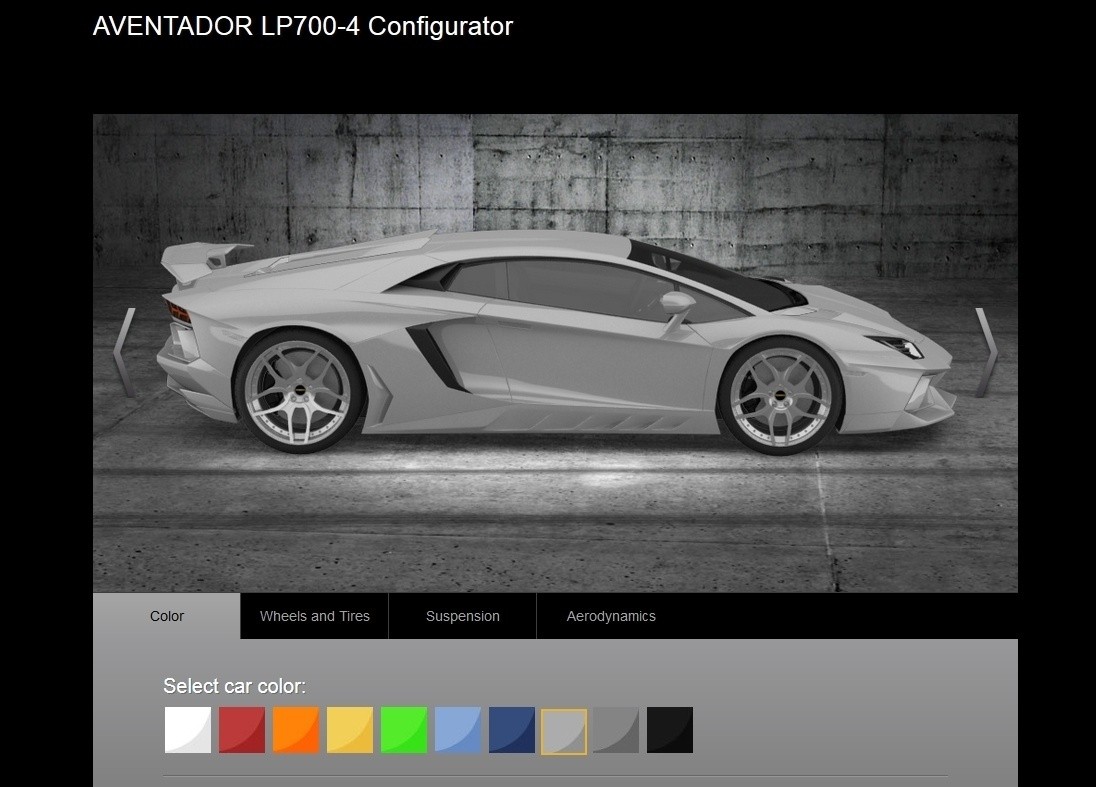This screenshot has width=1096, height=787.
Task: Pick the yellow car color swatch
Action: pos(349,730)
